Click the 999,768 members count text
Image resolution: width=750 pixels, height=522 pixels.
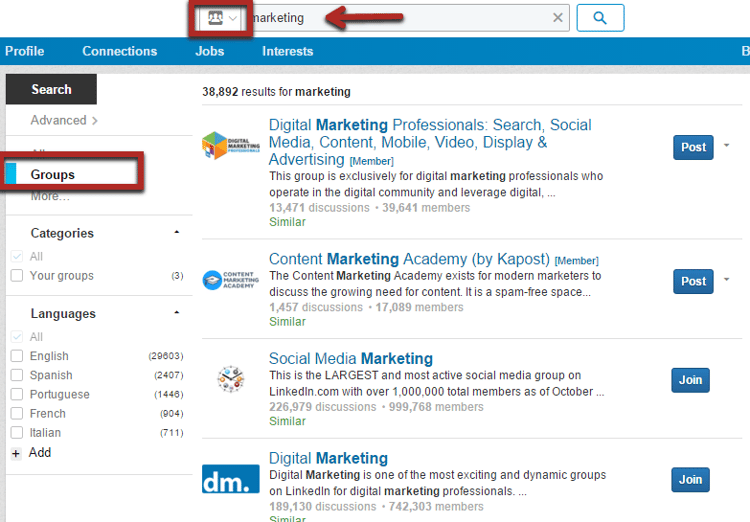click(436, 407)
